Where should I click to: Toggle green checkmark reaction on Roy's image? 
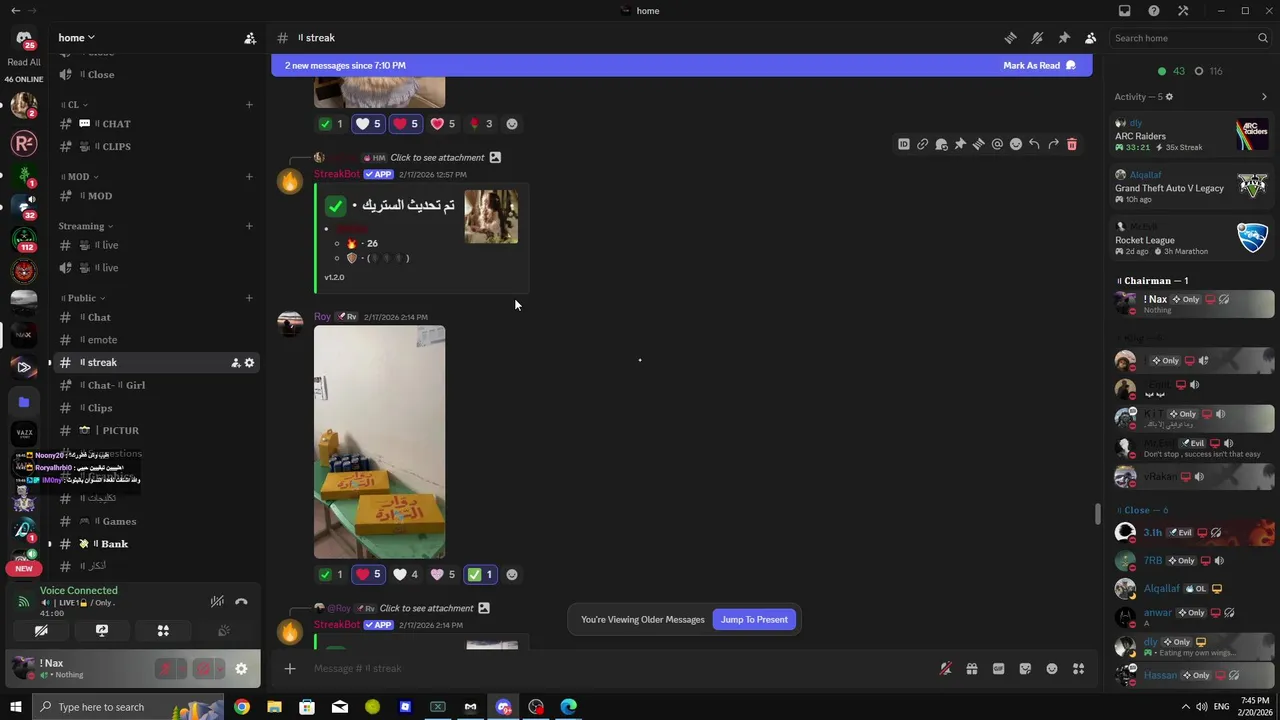tap(331, 574)
